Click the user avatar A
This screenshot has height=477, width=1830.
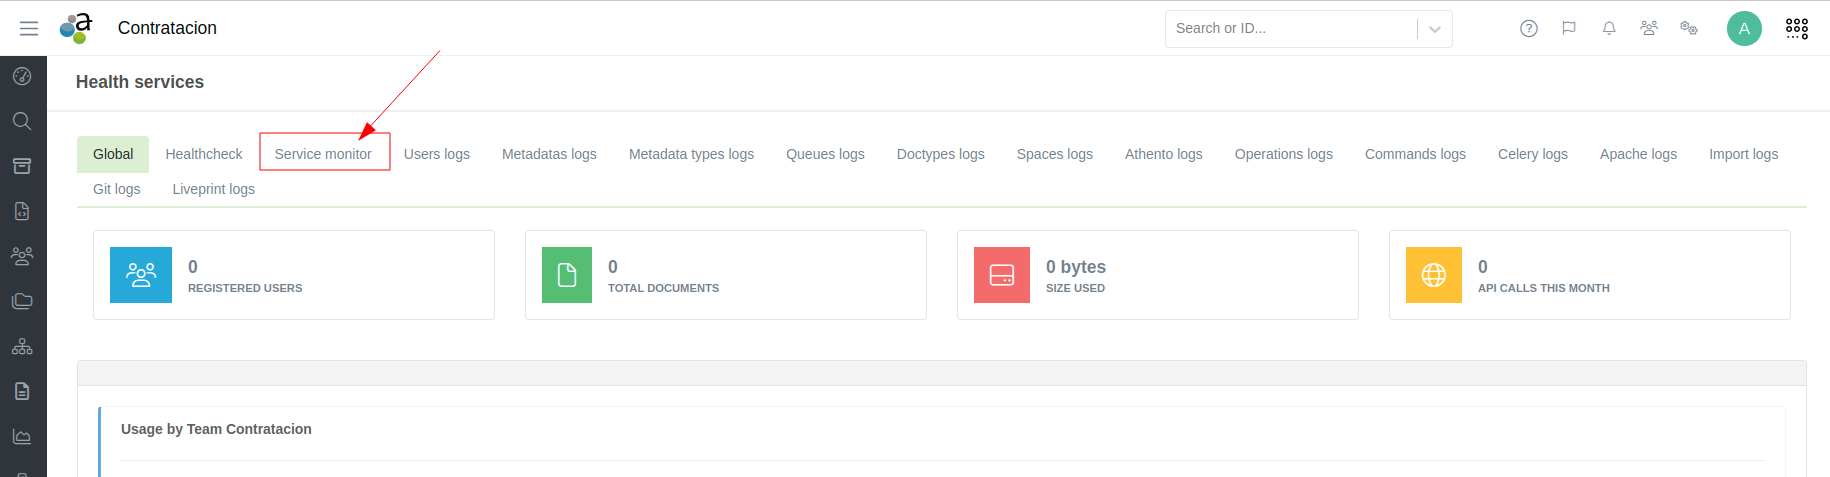pyautogui.click(x=1743, y=28)
